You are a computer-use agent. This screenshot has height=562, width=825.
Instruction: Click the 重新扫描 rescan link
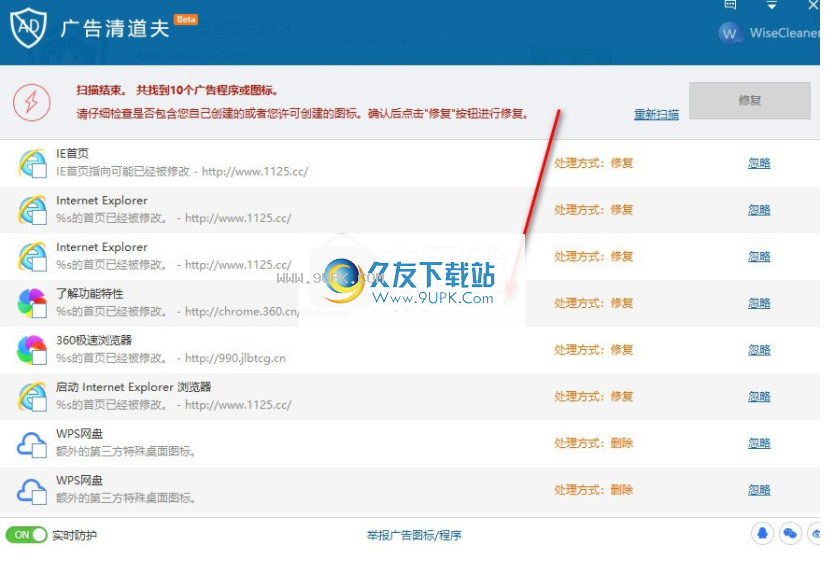(656, 114)
